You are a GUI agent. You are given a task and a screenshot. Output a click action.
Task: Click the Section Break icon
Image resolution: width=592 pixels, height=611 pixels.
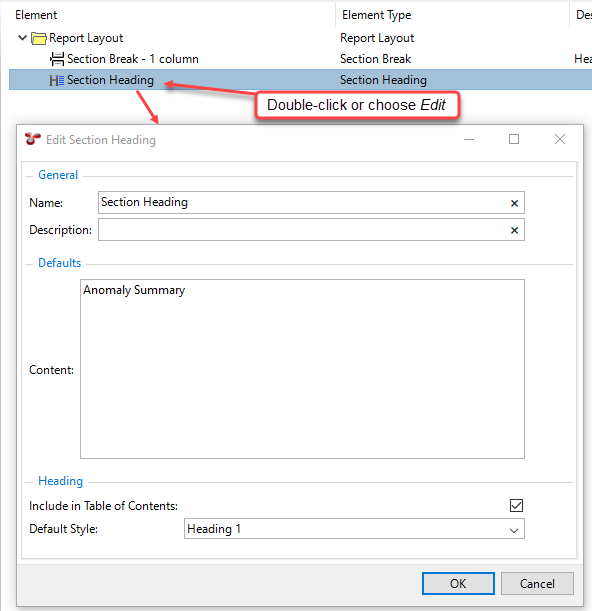[57, 59]
